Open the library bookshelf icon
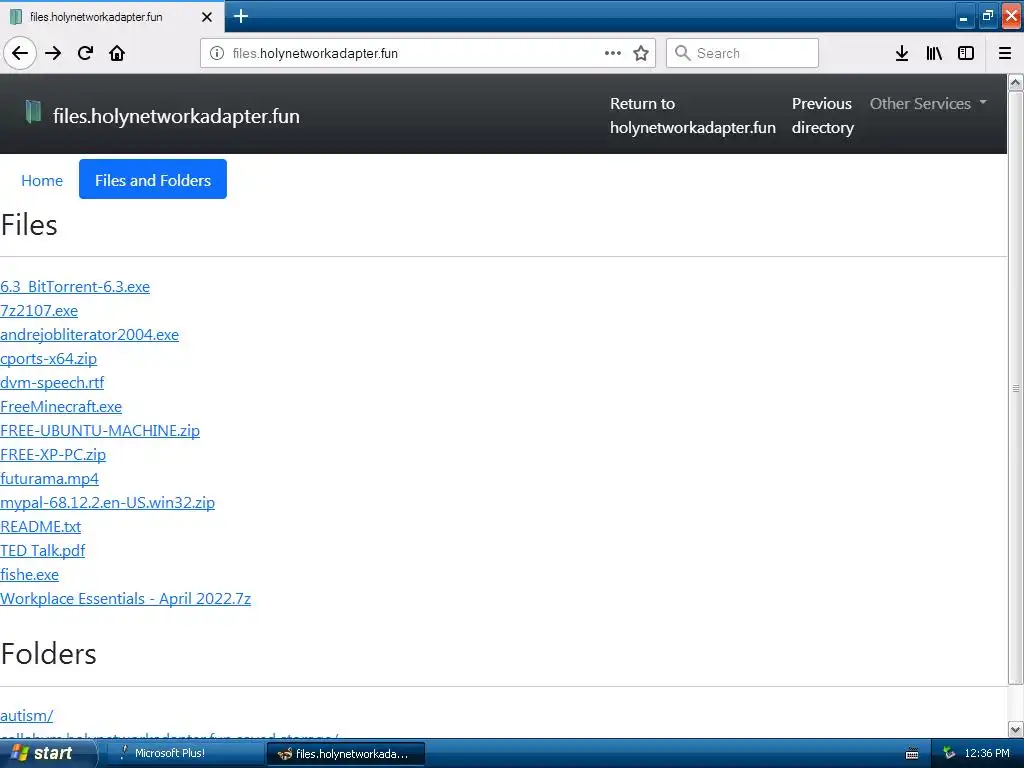The width and height of the screenshot is (1024, 768). [934, 53]
